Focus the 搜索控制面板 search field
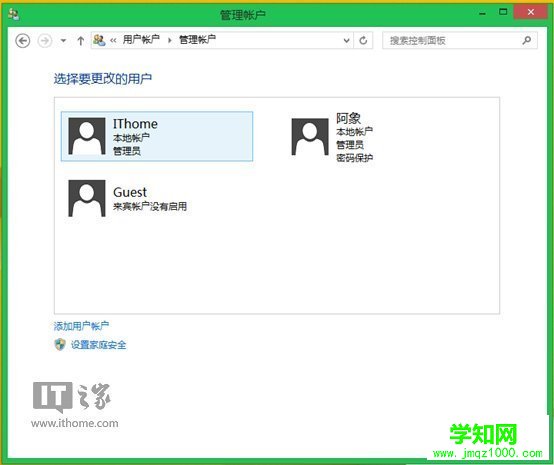Viewport: 554px width, 465px height. tap(460, 41)
